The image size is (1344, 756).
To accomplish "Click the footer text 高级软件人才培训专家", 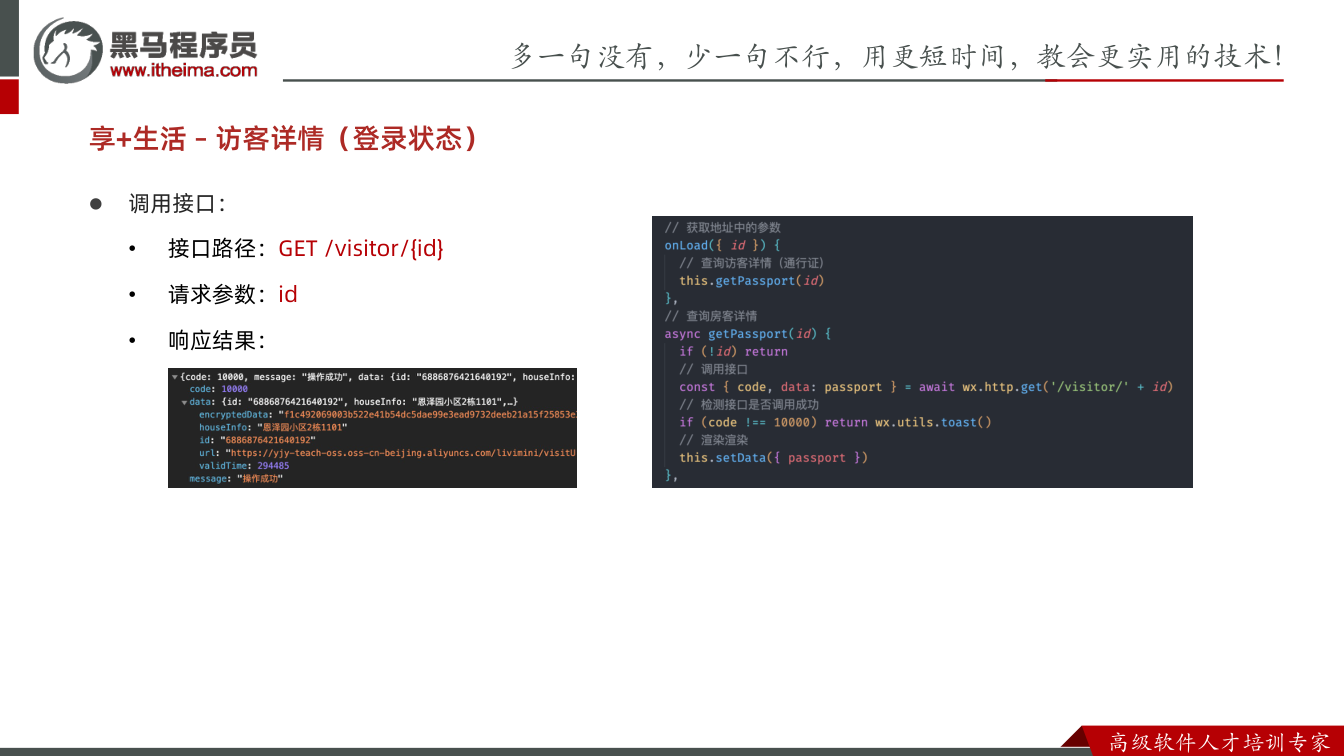I will point(1220,742).
